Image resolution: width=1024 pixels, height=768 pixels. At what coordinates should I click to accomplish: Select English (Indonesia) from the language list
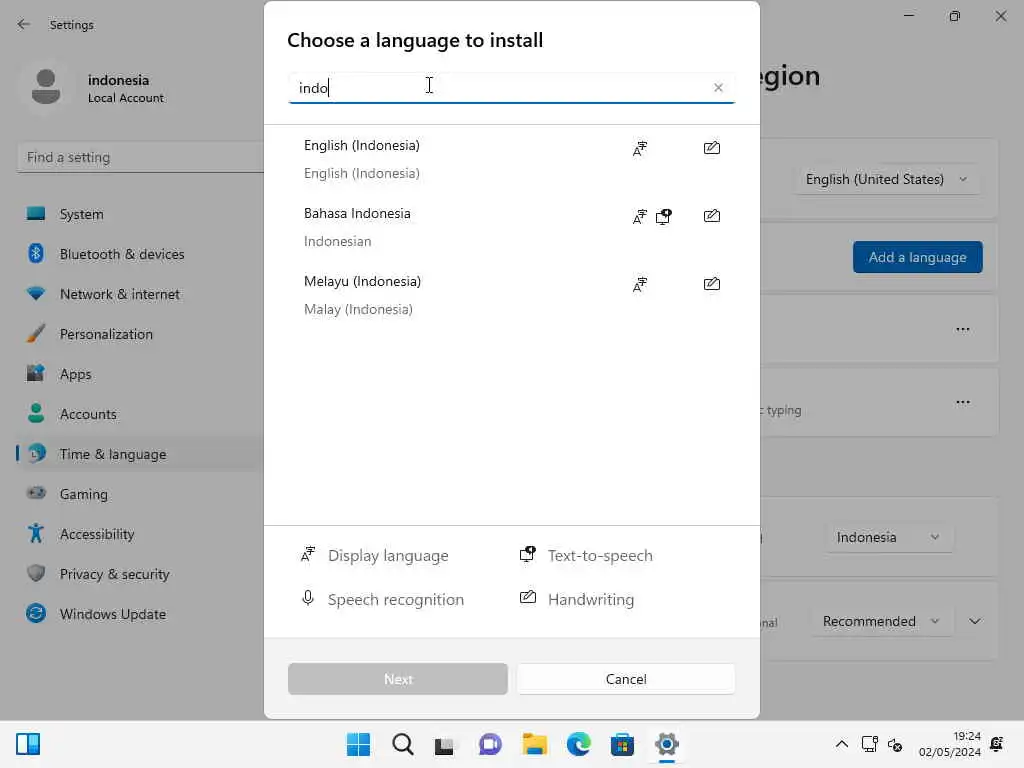click(512, 159)
